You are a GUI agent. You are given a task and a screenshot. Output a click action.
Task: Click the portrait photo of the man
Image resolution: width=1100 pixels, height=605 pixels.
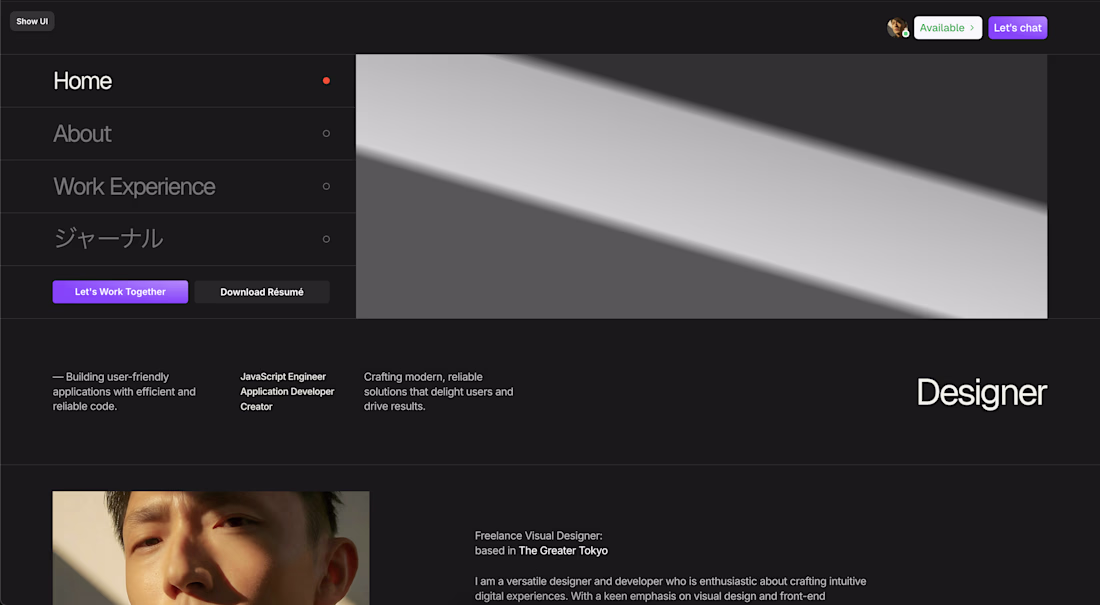click(210, 548)
